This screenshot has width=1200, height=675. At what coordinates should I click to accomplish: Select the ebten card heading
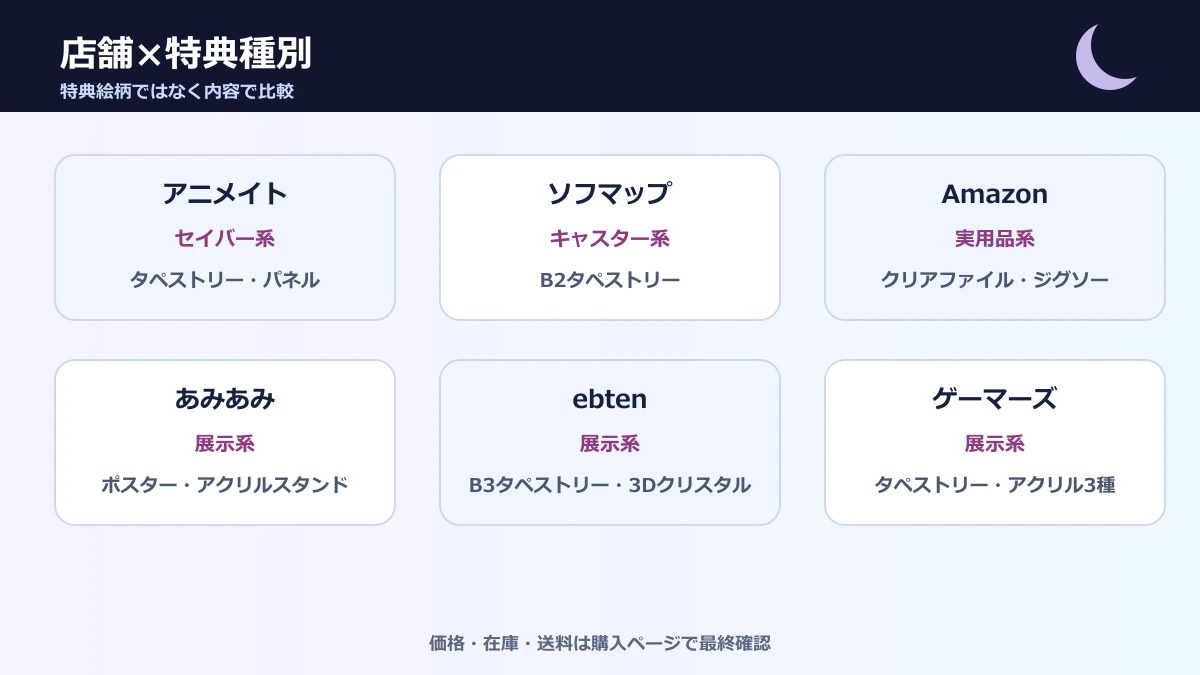click(x=610, y=399)
